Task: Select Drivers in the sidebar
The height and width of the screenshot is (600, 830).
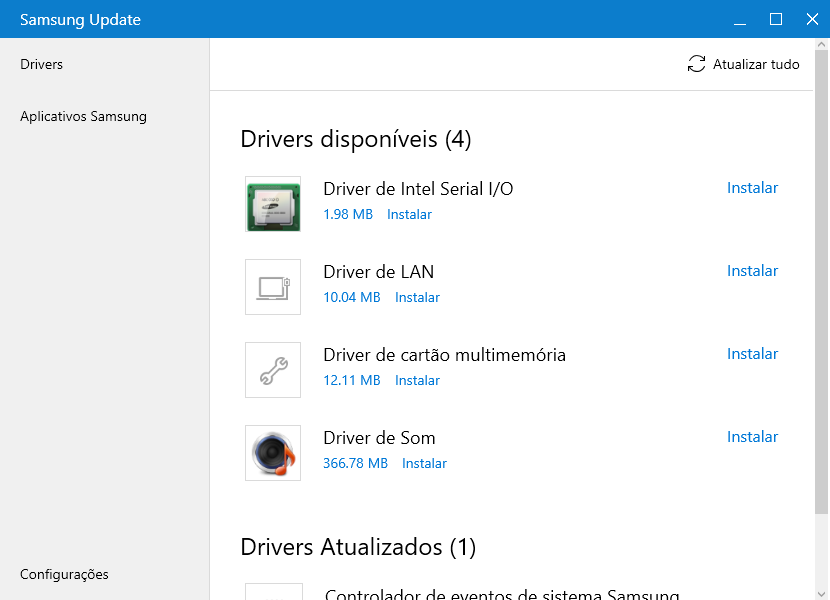Action: pos(41,63)
